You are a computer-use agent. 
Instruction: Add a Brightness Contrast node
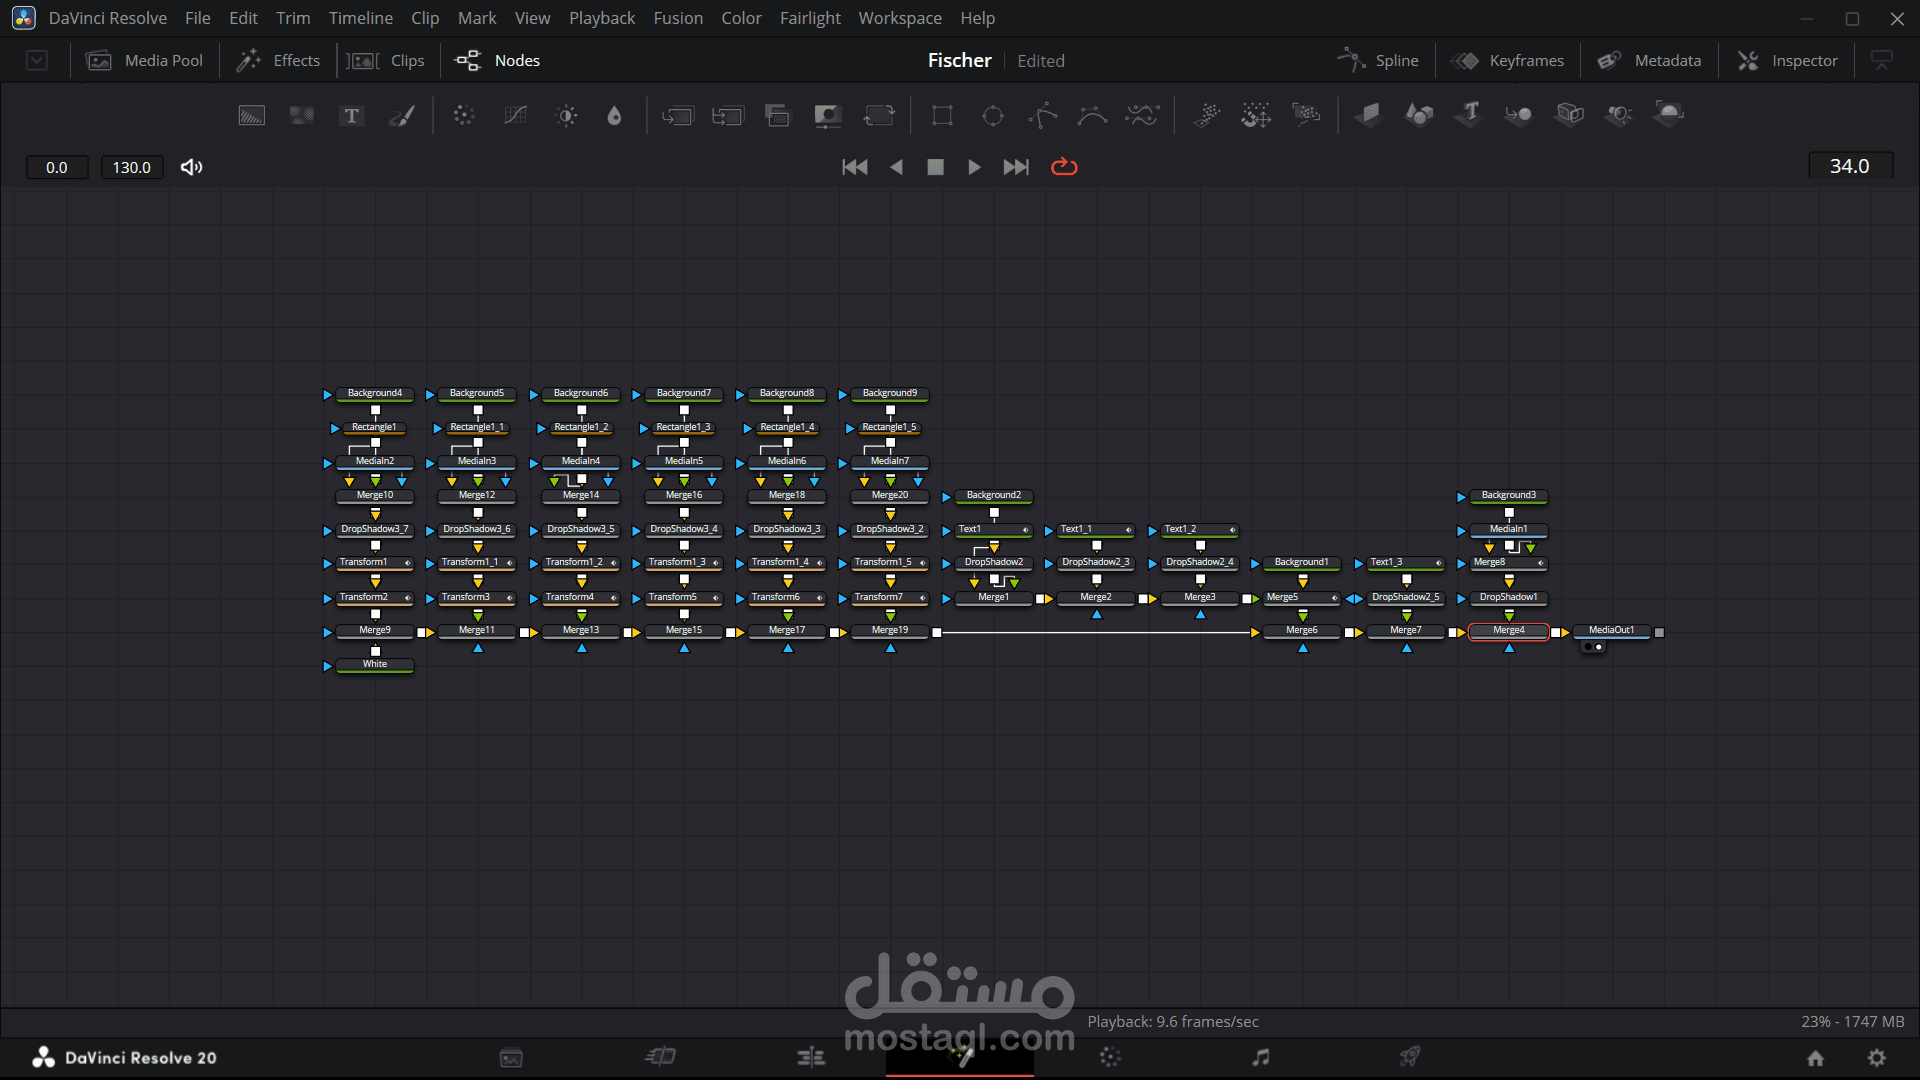(566, 116)
